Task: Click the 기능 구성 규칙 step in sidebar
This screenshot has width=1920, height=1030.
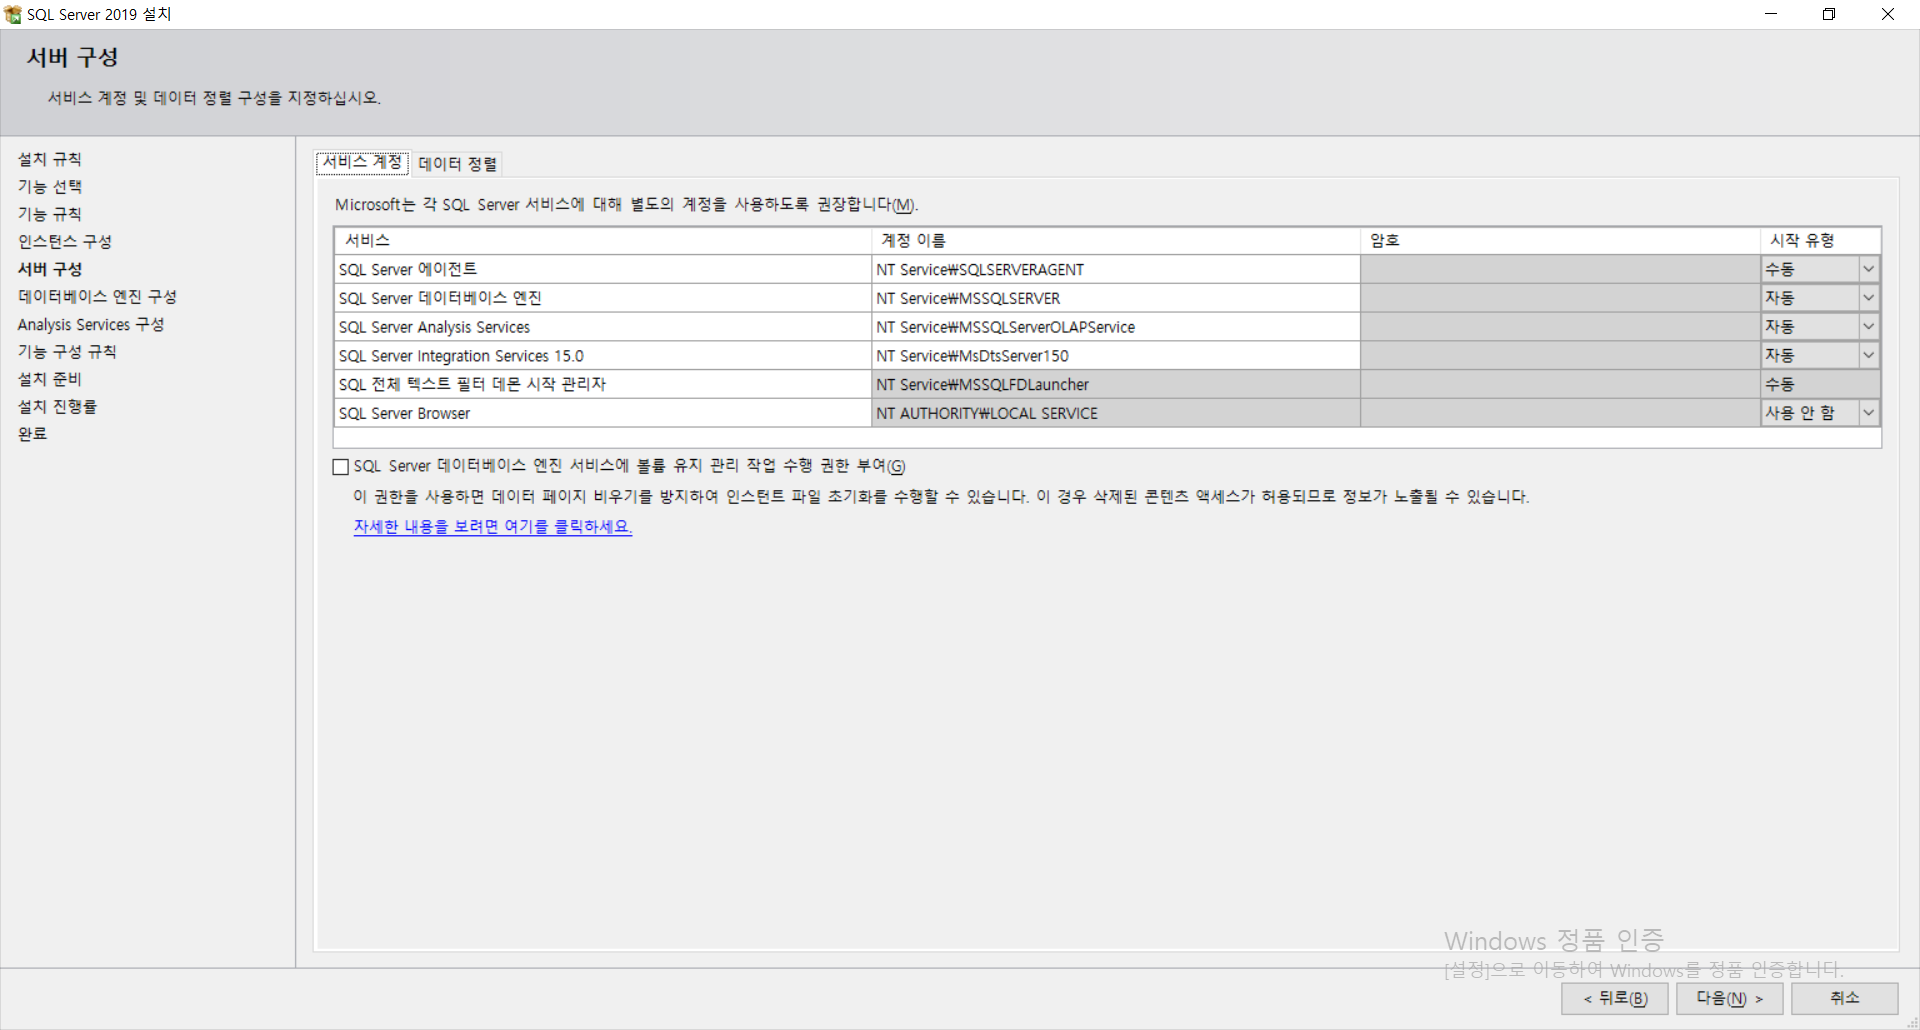Action: [67, 352]
